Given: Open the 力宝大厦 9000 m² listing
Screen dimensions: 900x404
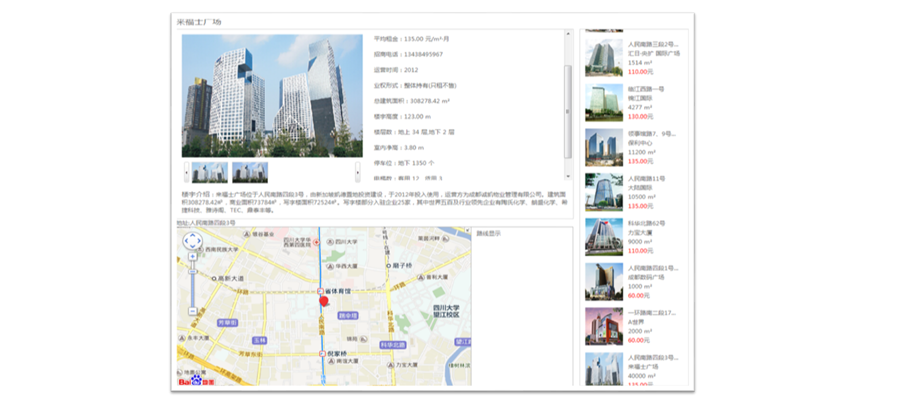Looking at the screenshot, I should coord(634,236).
